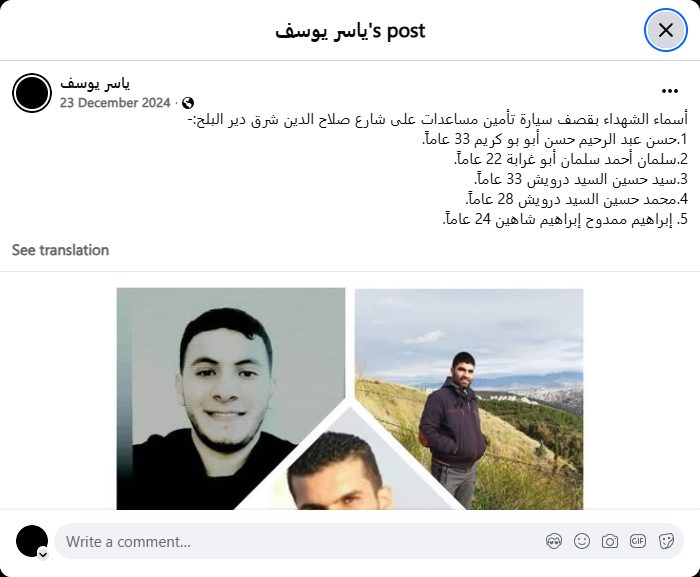This screenshot has height=577, width=700.
Task: Click the dialog heading ياسر يوسف's post
Action: [350, 31]
